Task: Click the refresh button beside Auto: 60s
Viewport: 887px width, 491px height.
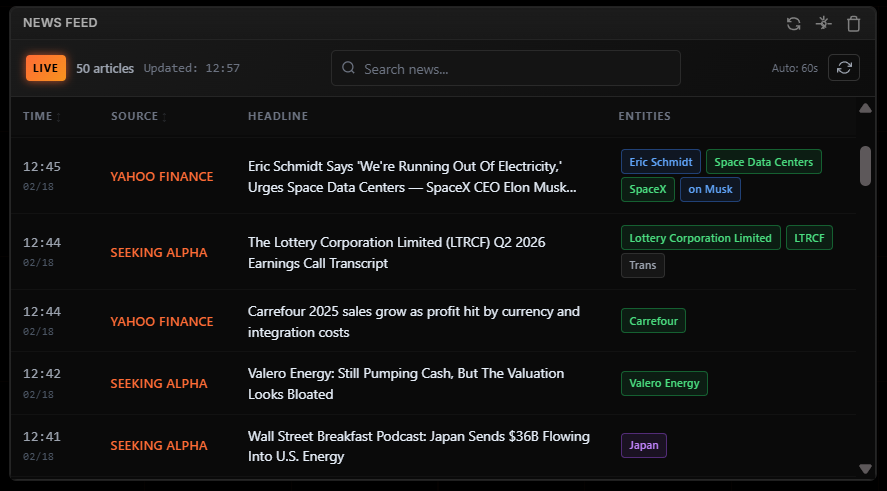Action: coord(844,68)
